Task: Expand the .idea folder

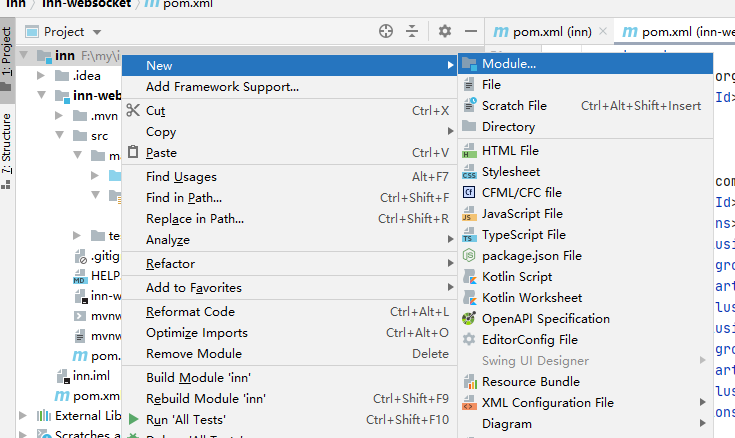Action: coord(41,75)
